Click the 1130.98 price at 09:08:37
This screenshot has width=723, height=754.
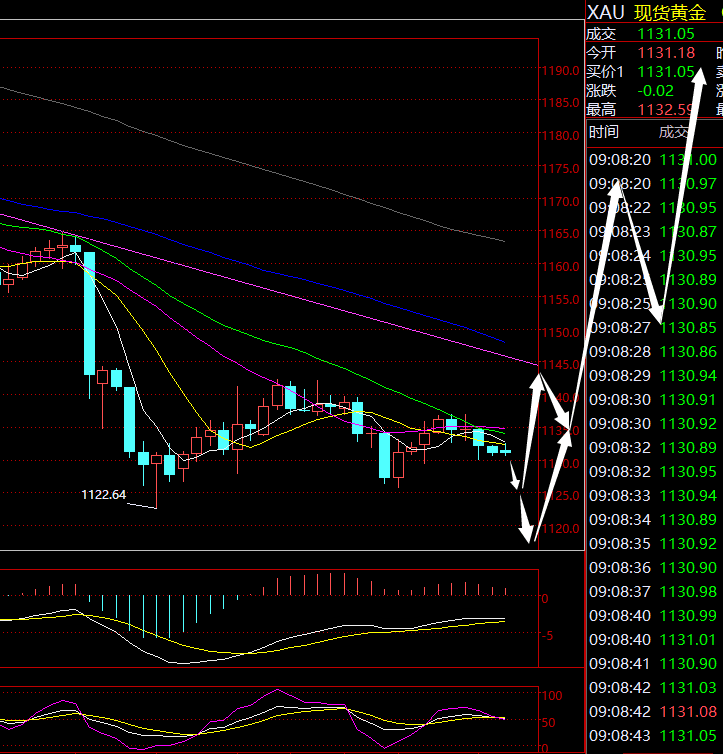coord(688,591)
